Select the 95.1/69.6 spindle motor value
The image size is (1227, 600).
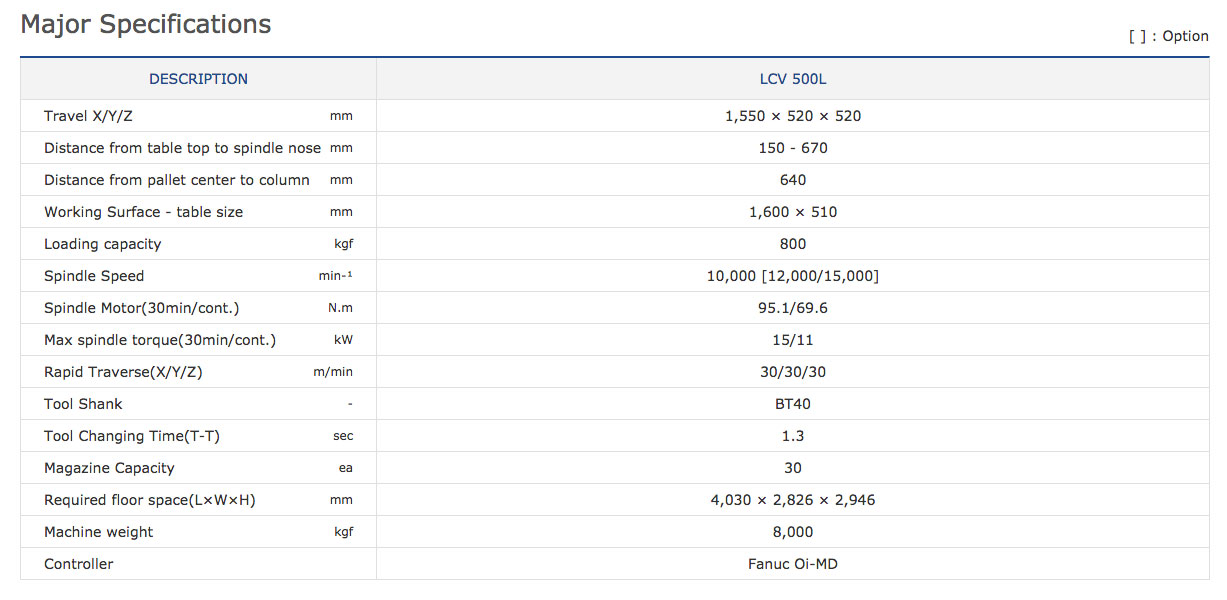pyautogui.click(x=792, y=308)
